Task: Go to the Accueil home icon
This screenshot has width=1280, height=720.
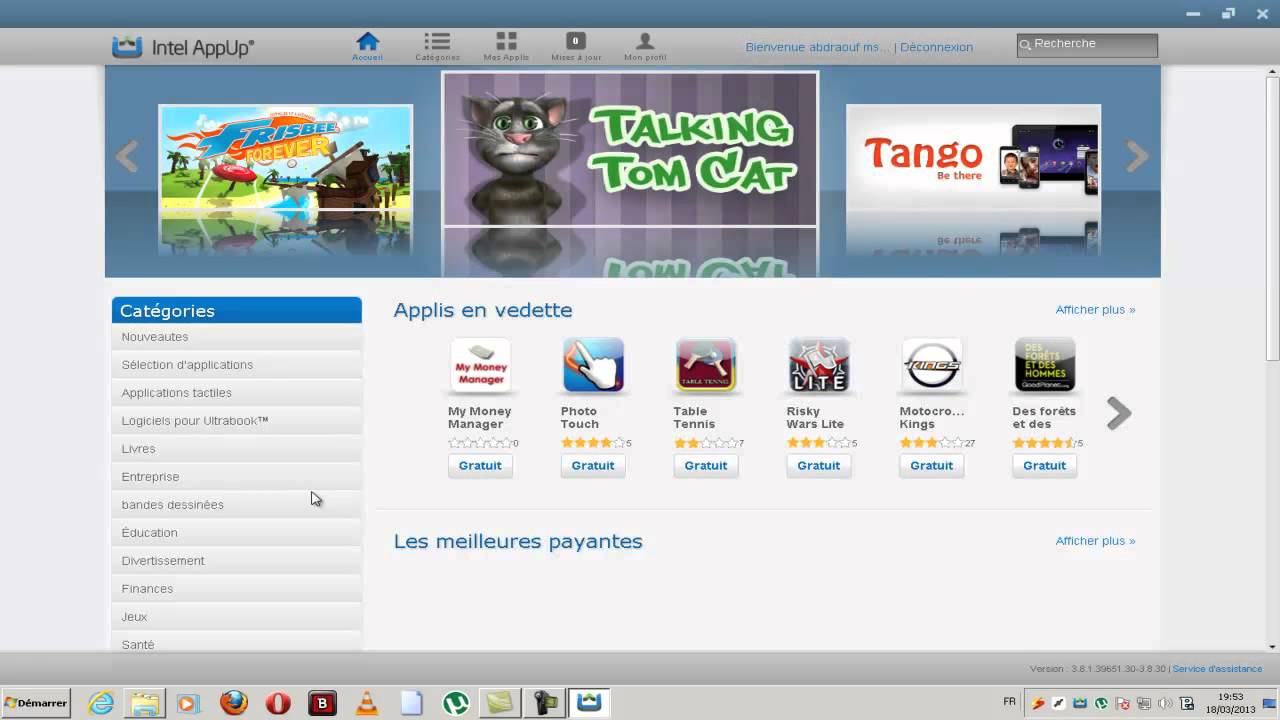Action: click(367, 41)
